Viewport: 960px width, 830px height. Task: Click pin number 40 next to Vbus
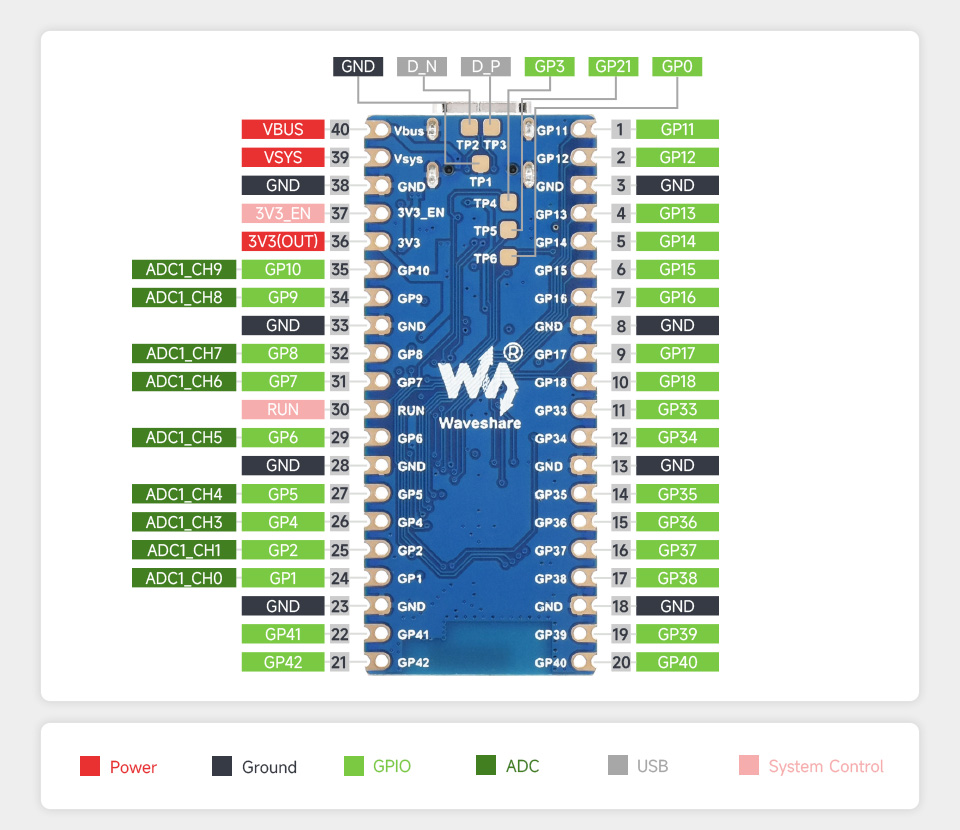tap(341, 129)
